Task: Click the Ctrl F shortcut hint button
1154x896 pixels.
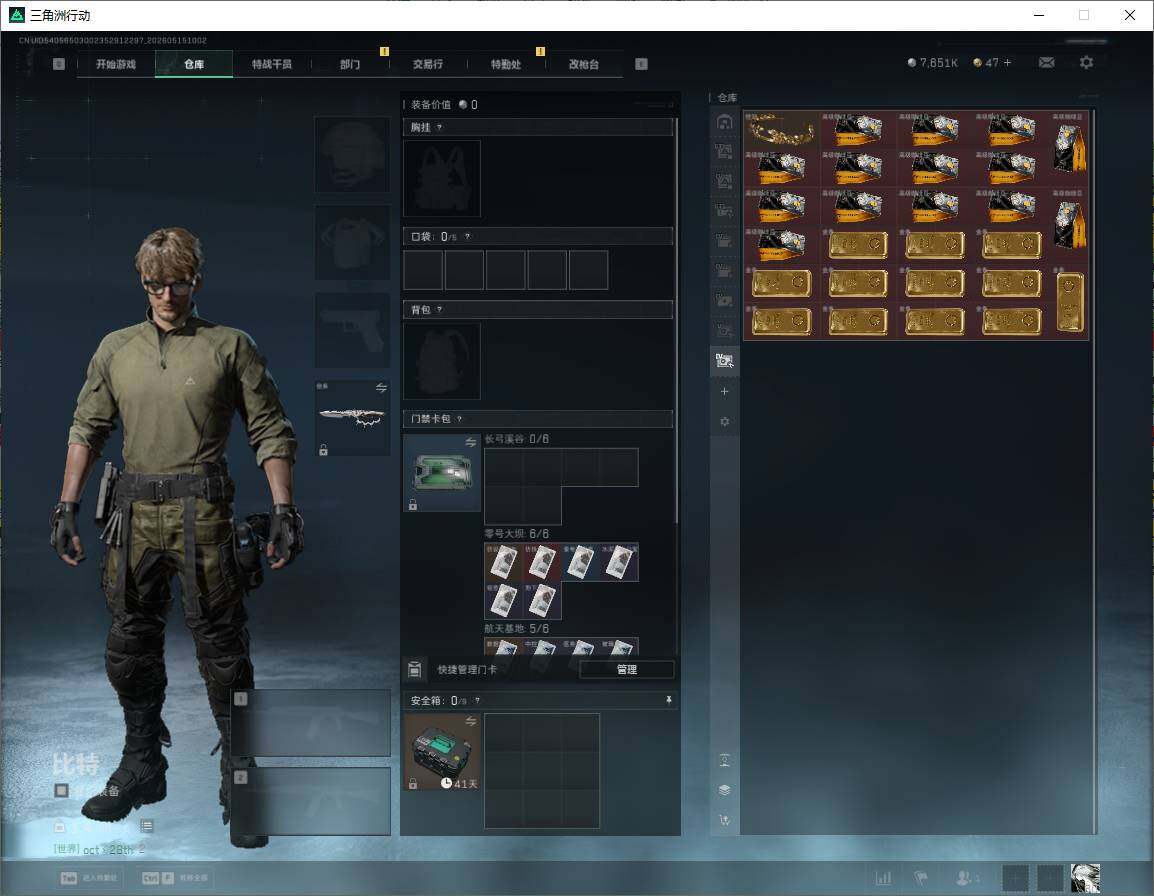Action: point(175,878)
